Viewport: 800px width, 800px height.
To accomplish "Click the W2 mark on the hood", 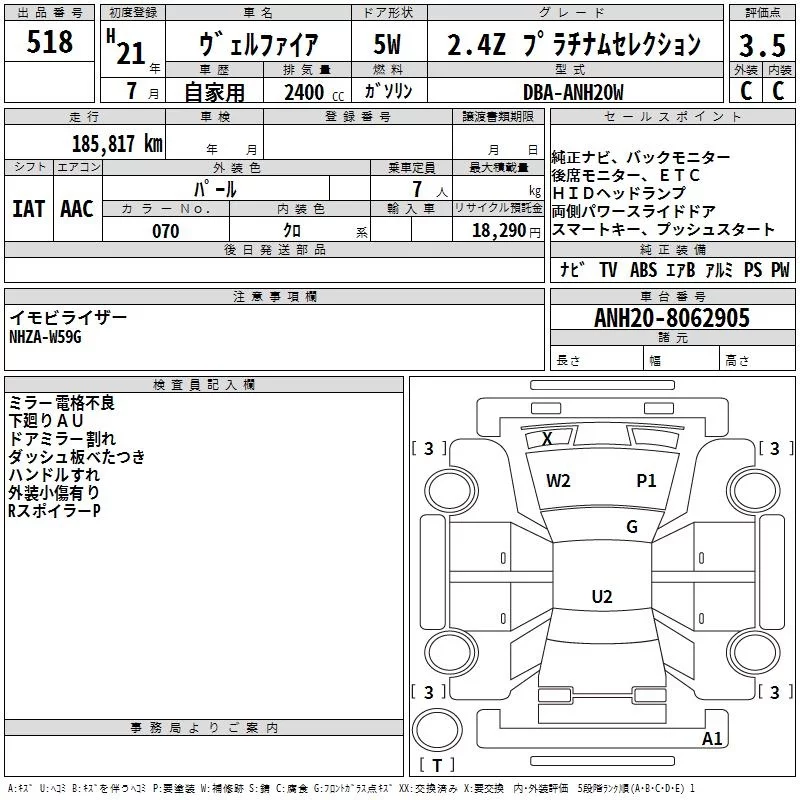I will 558,481.
